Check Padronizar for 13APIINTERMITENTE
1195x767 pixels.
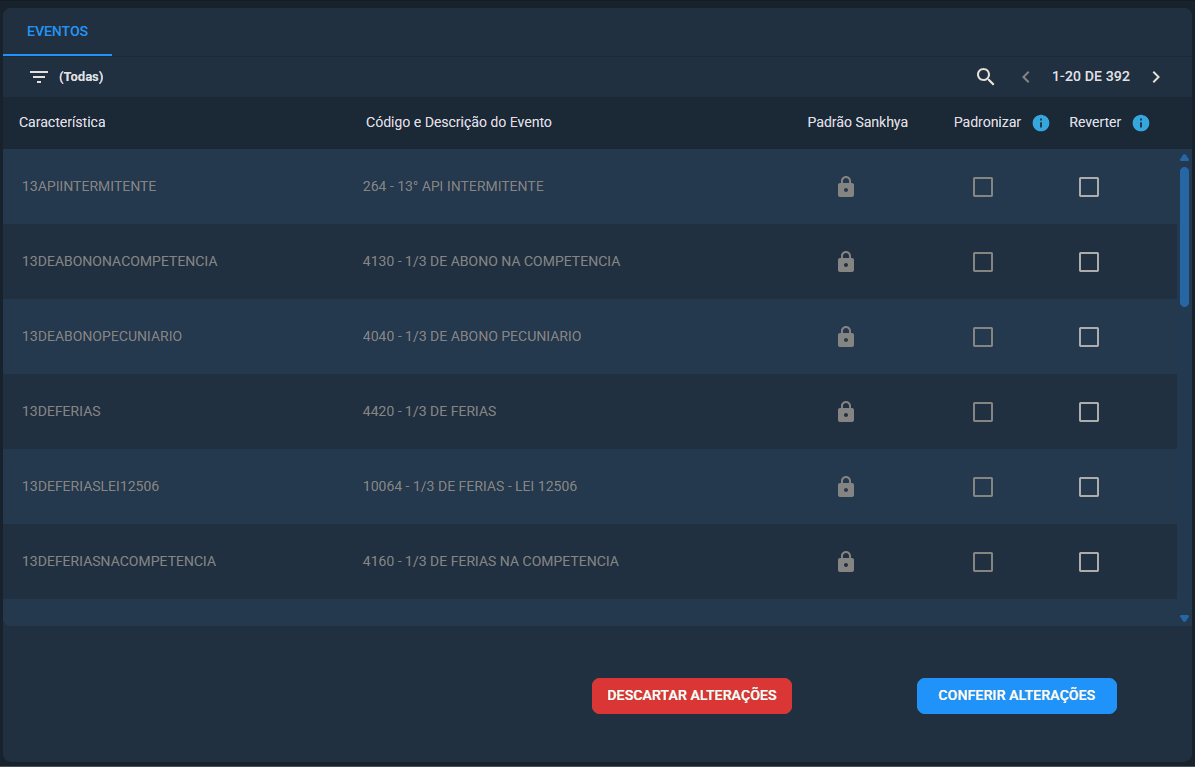[983, 187]
